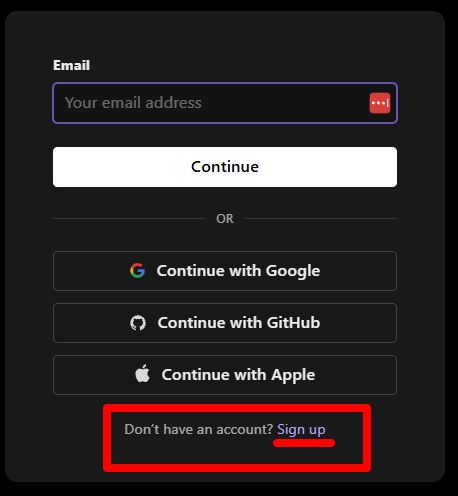Click the Google logo icon
458x496 pixels.
(x=137, y=270)
